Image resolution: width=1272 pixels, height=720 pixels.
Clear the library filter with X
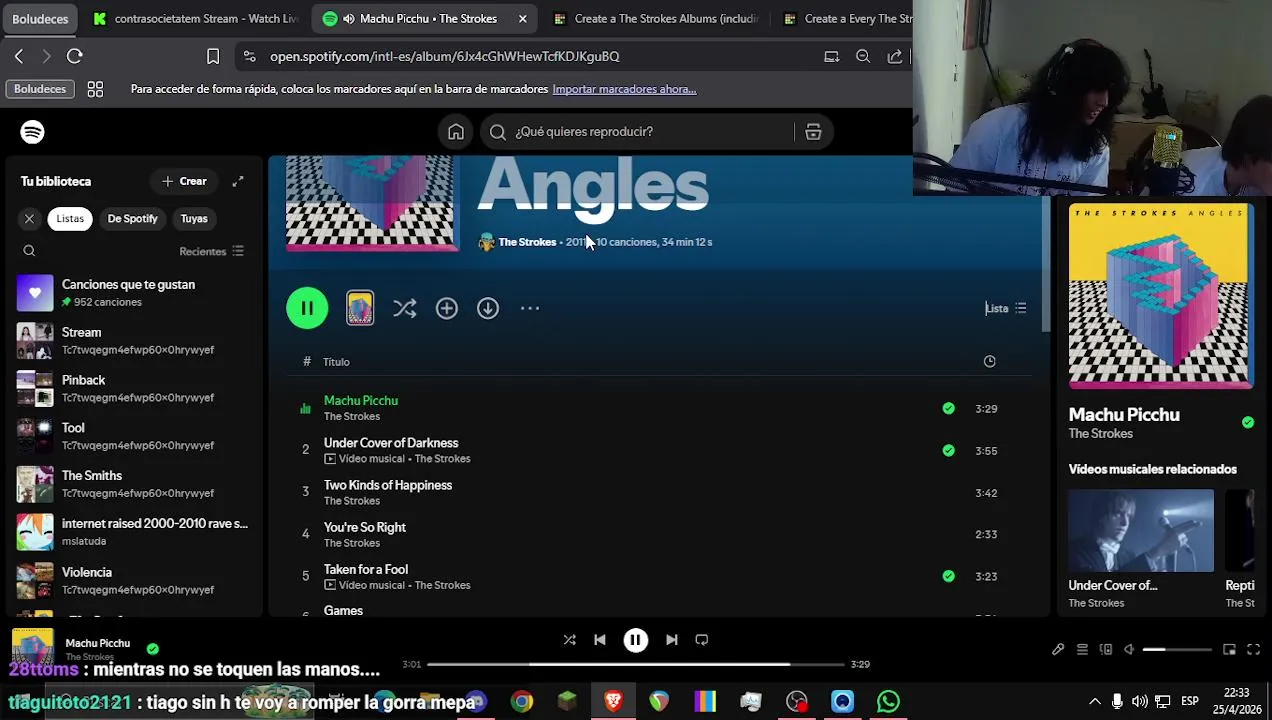point(29,218)
